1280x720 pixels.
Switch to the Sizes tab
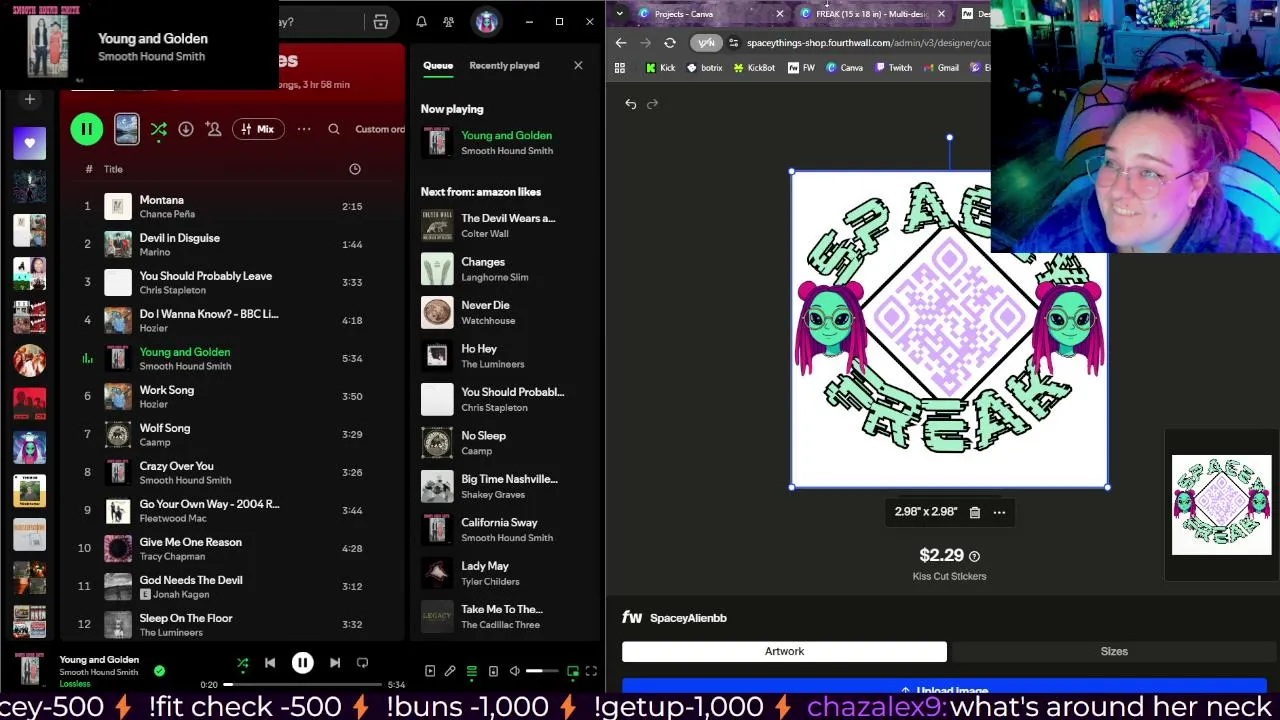[x=1114, y=652]
